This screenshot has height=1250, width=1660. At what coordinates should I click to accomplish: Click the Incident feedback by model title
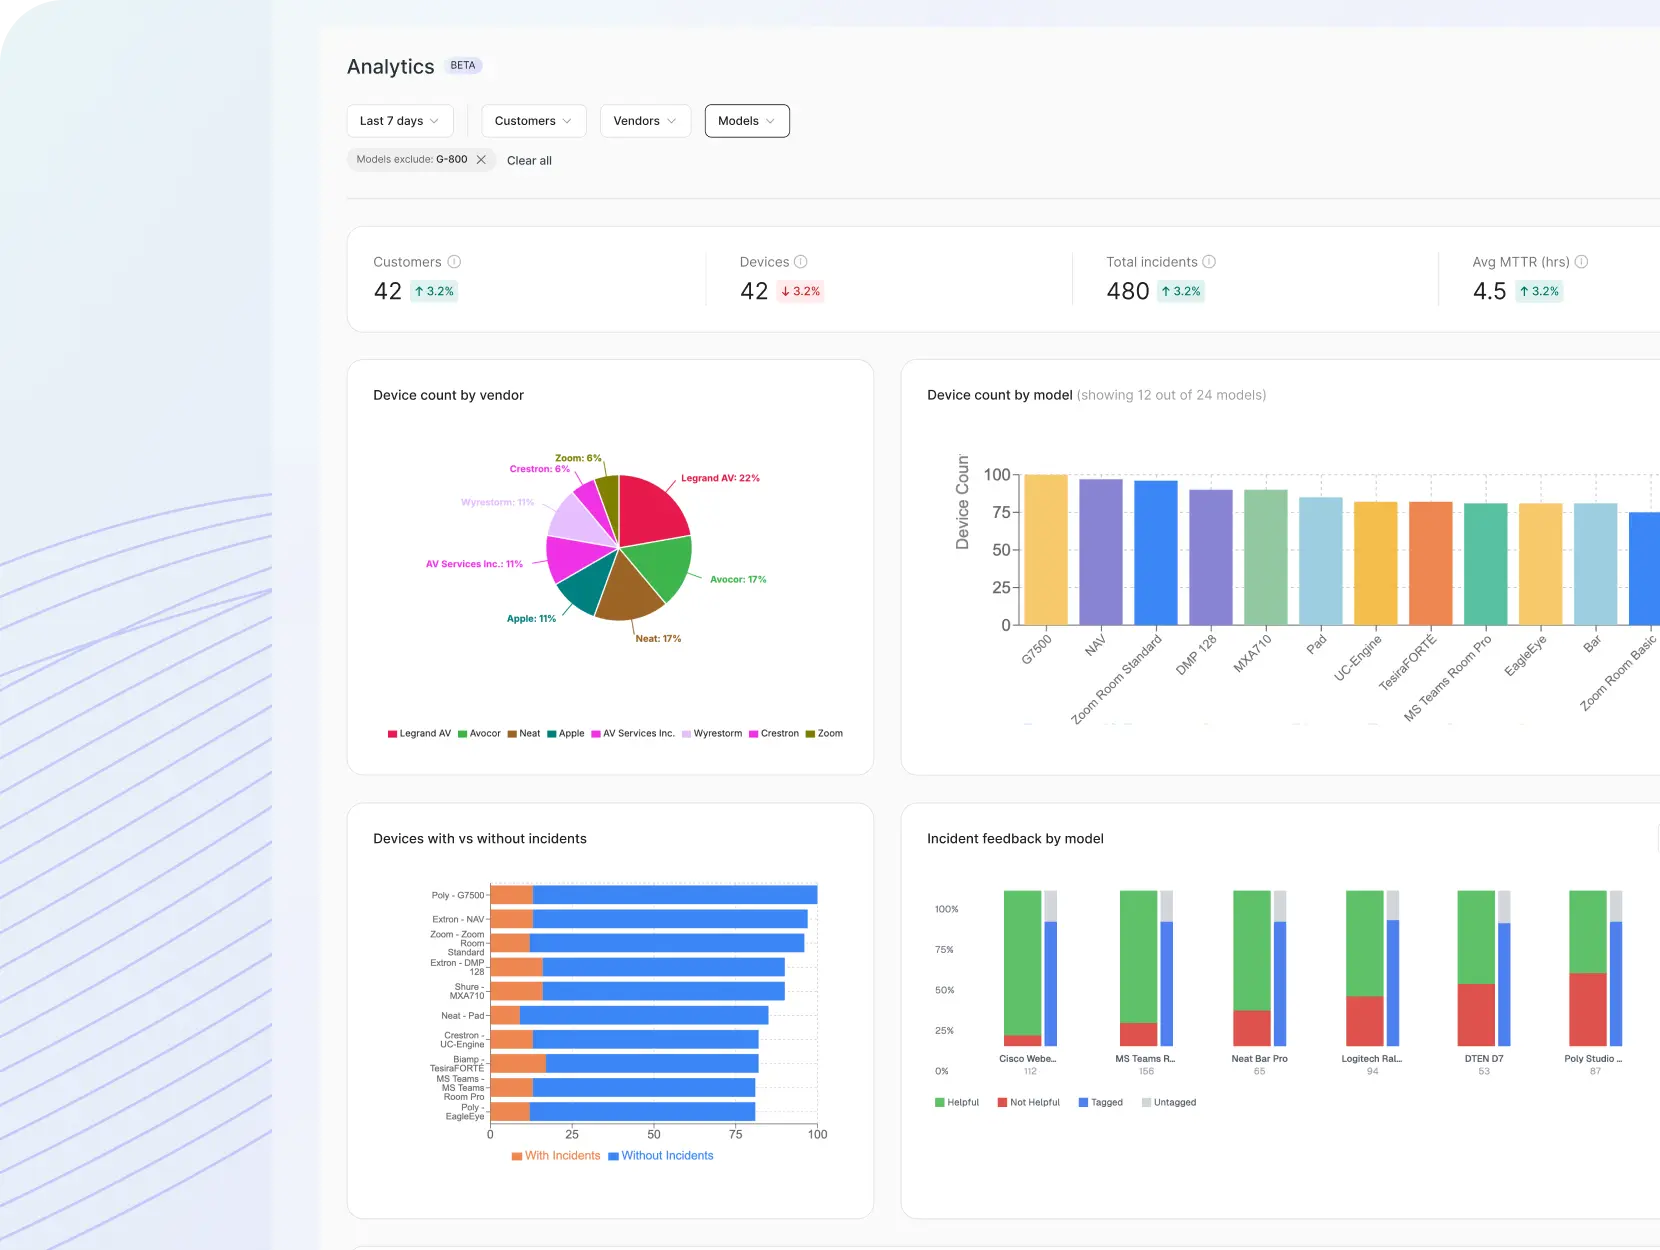click(1015, 839)
